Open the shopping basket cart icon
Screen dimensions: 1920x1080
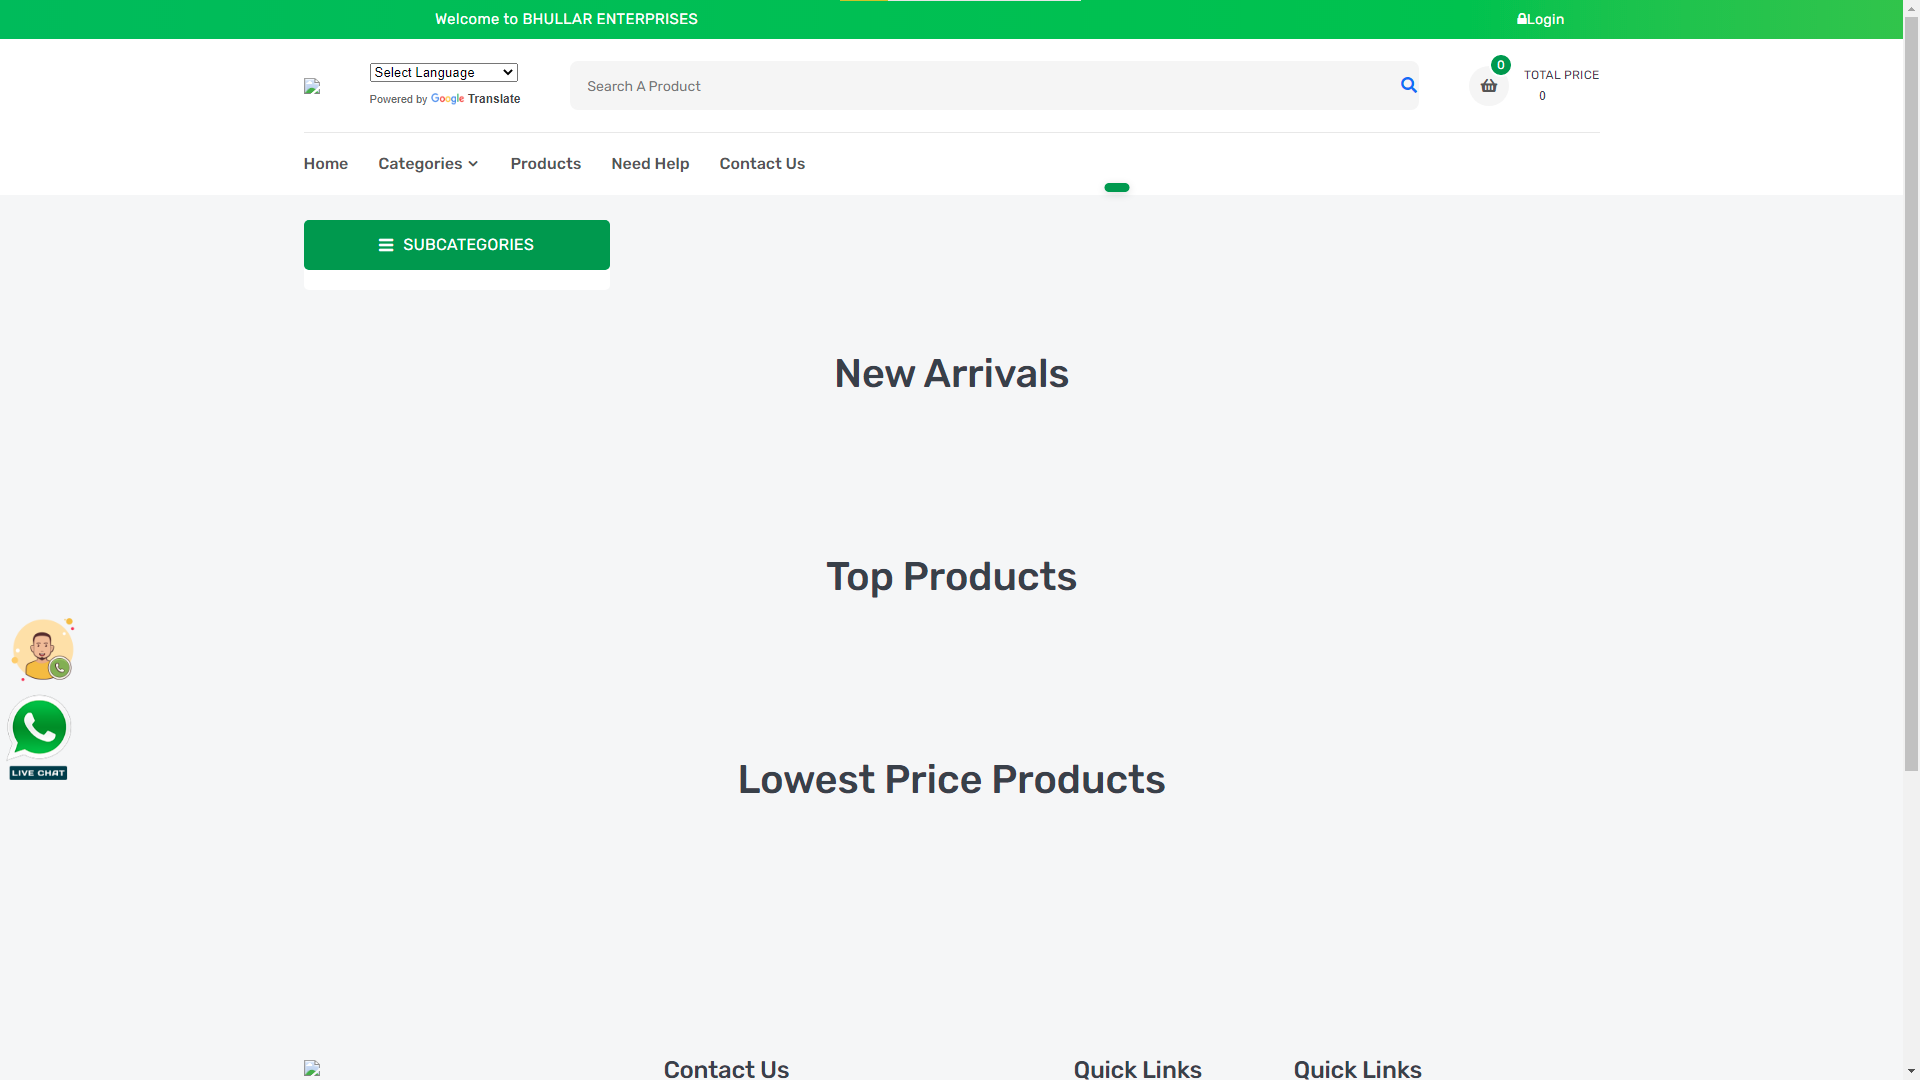click(1489, 86)
